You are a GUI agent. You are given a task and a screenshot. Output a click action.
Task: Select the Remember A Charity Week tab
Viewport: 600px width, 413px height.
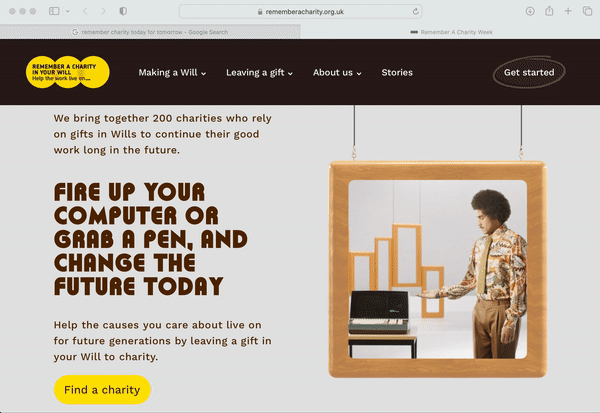pyautogui.click(x=450, y=32)
